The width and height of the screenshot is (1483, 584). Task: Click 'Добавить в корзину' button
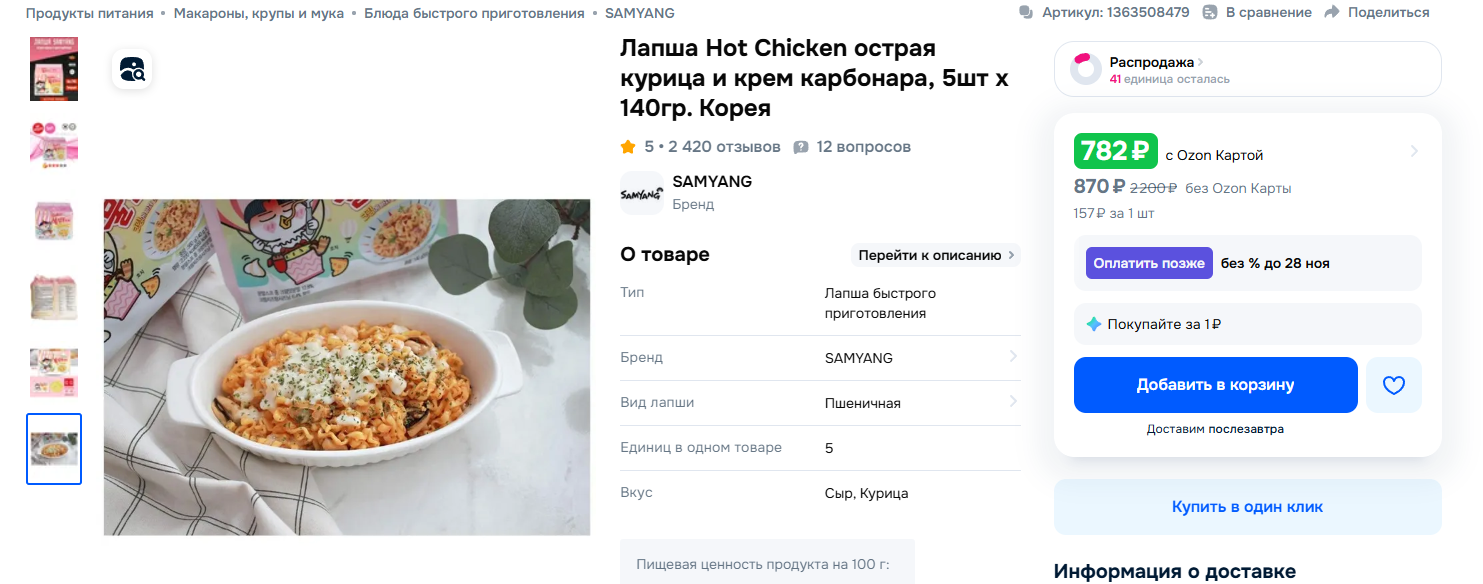(x=1215, y=385)
